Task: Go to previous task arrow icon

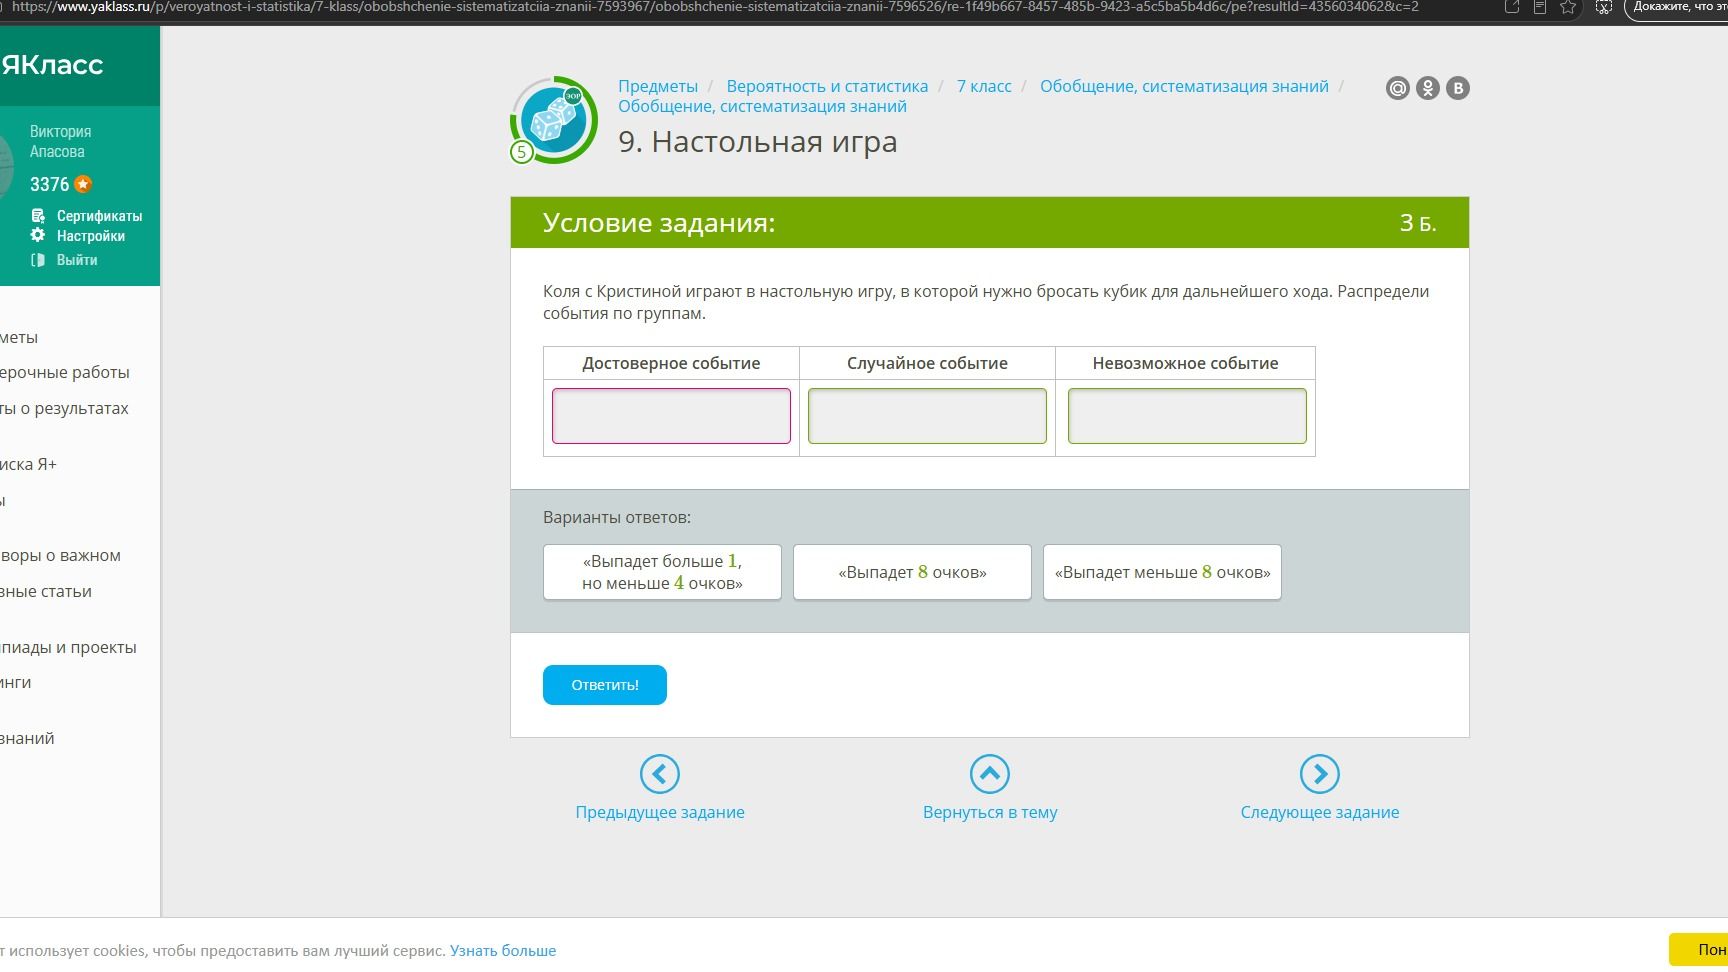Action: pyautogui.click(x=660, y=774)
